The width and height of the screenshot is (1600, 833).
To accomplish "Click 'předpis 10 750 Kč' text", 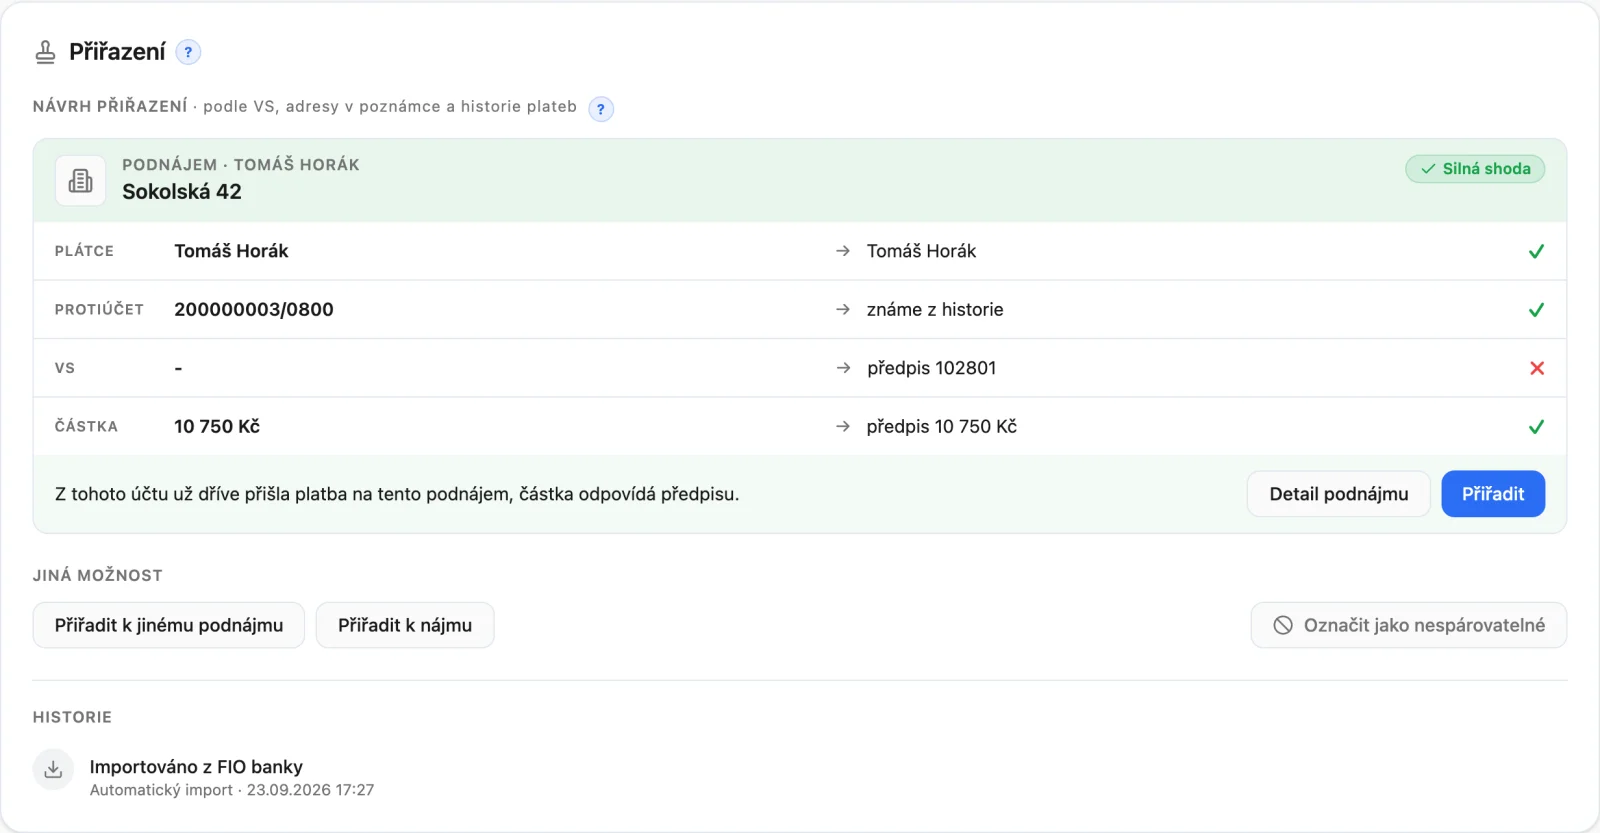I will point(942,427).
